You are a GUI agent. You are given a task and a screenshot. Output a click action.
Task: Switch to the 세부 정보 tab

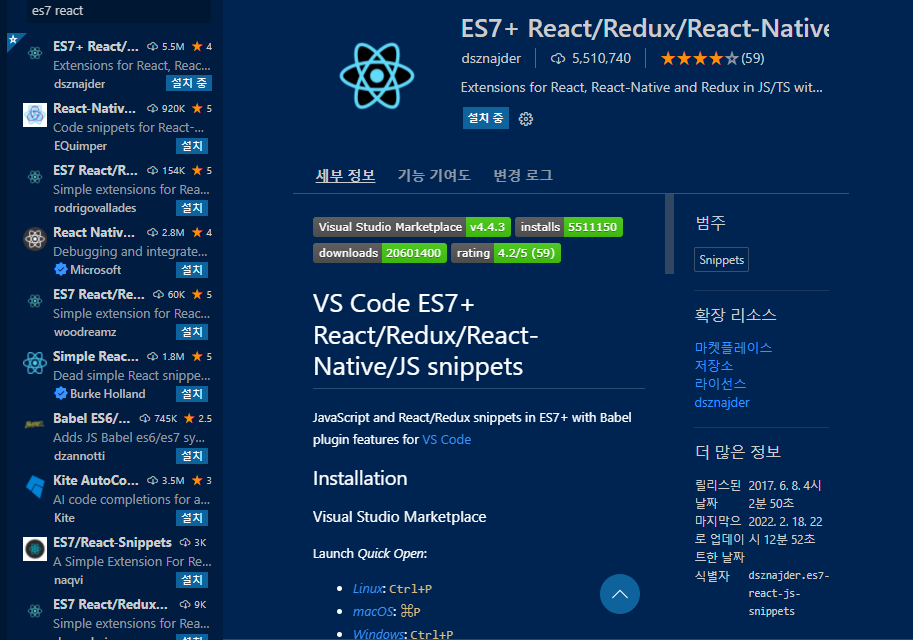(345, 175)
